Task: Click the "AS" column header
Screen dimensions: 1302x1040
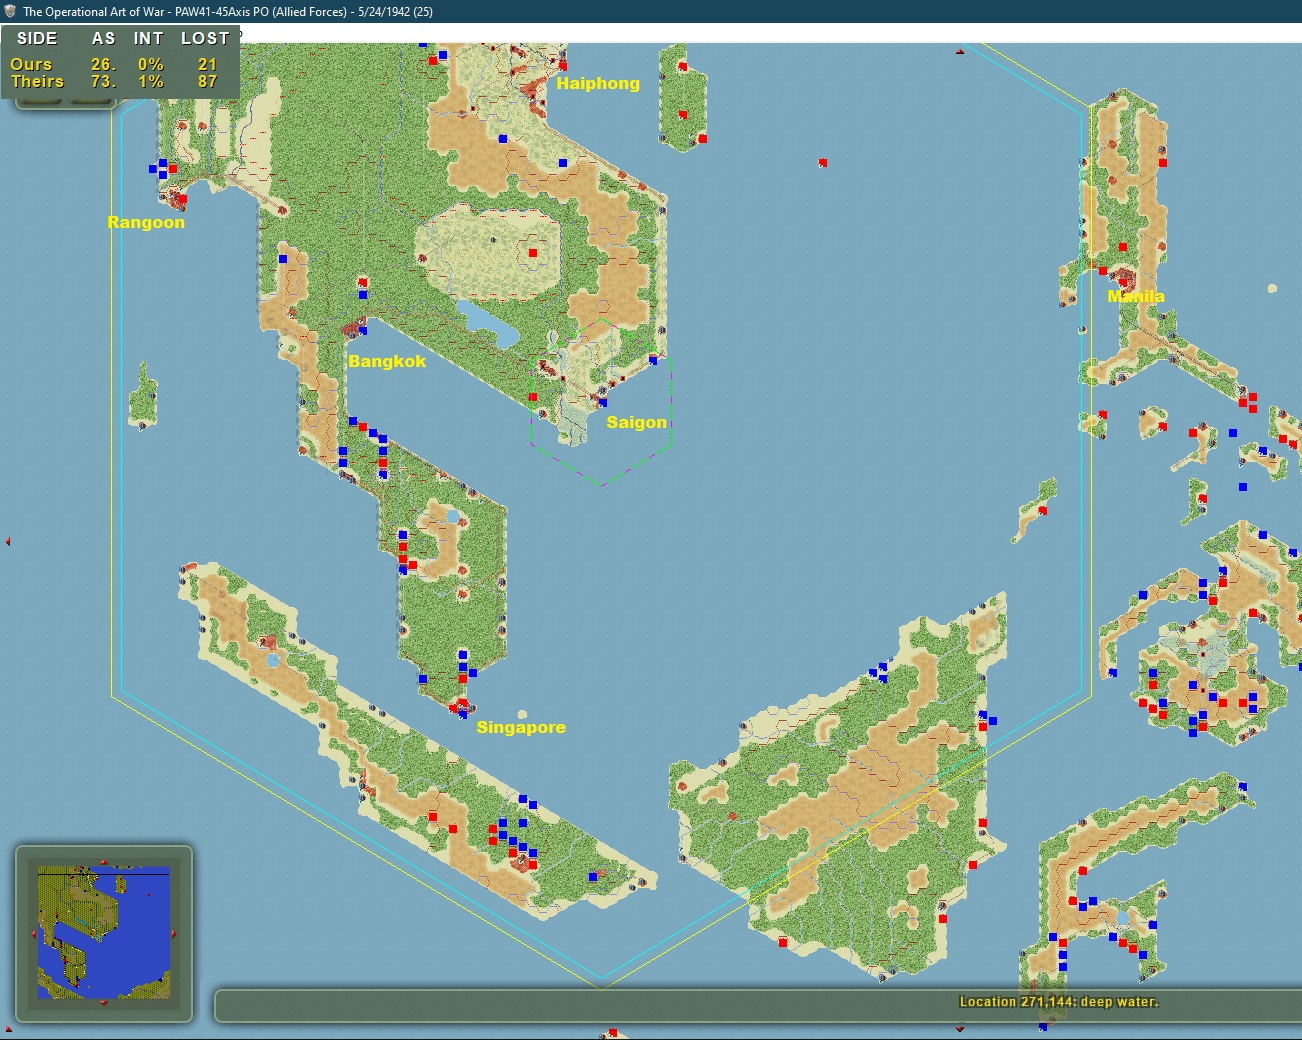Action: pos(104,38)
